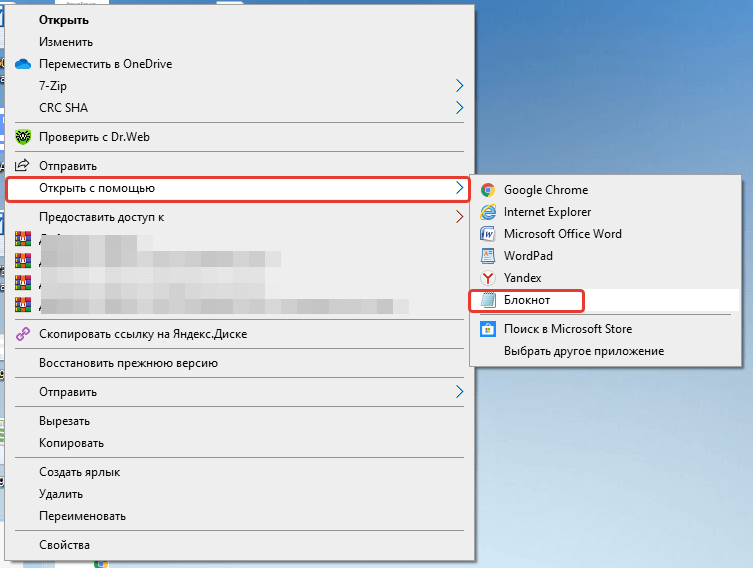
Task: Expand the lower Отправить submenu arrow
Action: click(460, 392)
